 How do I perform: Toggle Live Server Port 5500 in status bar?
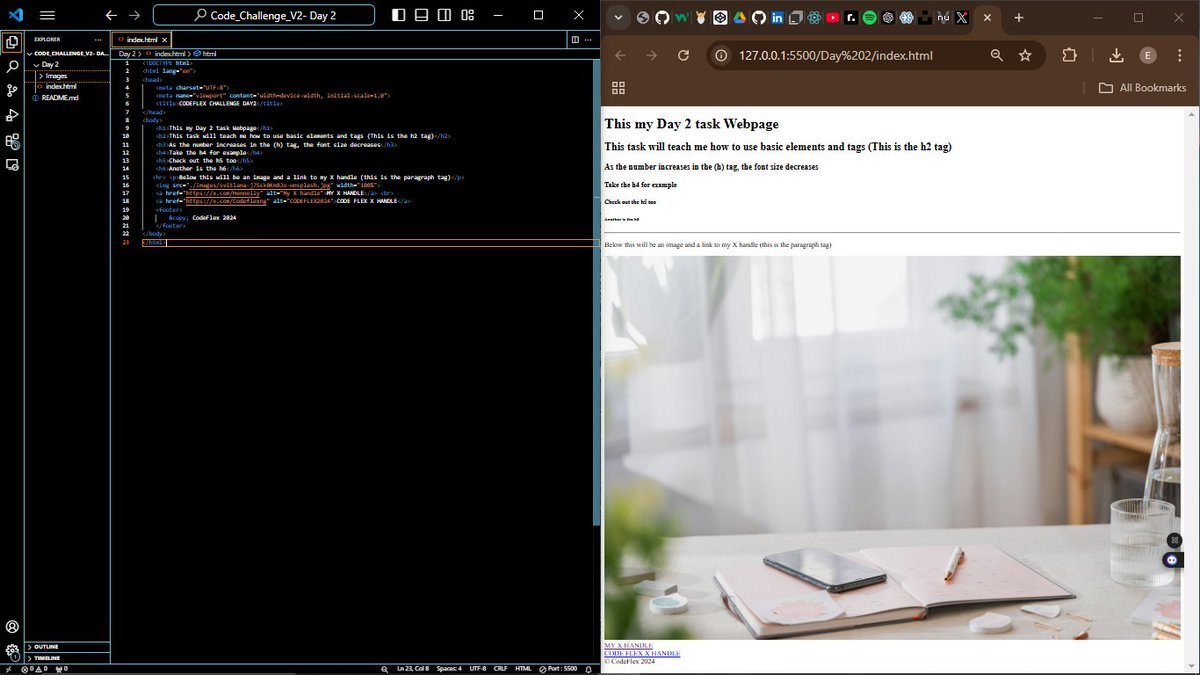coord(558,668)
